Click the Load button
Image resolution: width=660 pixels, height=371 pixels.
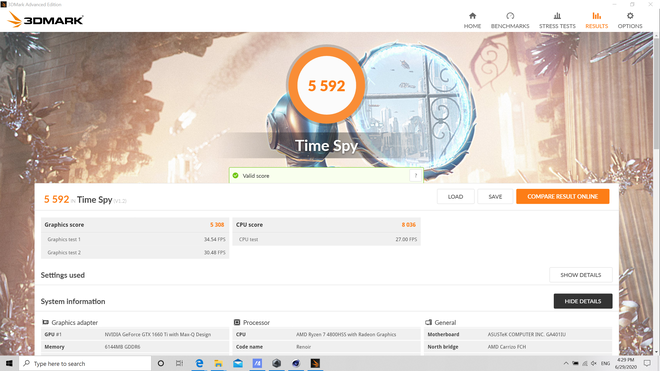tap(455, 197)
